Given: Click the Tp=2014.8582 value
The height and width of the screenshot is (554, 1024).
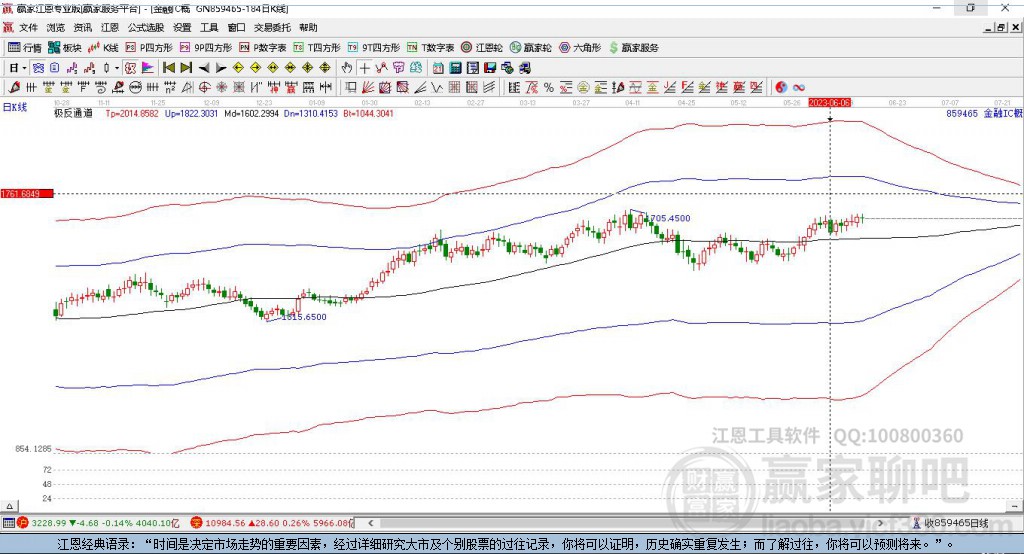Looking at the screenshot, I should tap(132, 113).
